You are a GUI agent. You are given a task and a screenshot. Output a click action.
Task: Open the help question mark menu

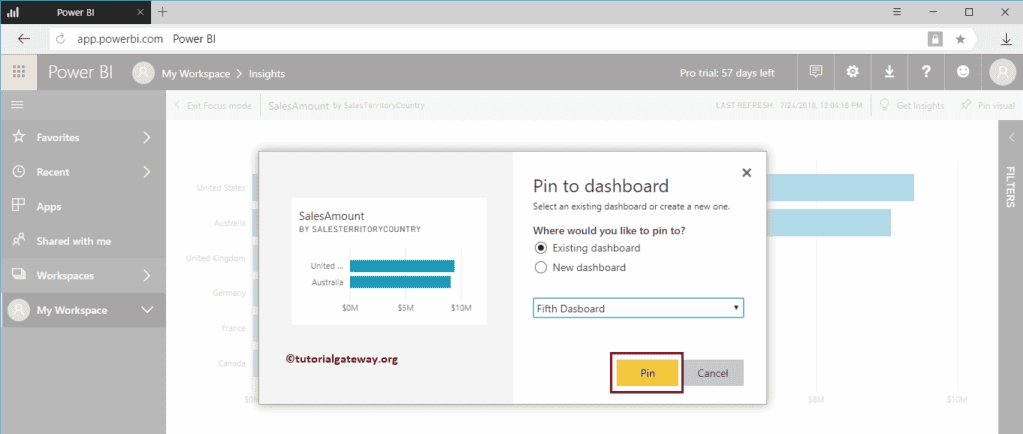point(926,72)
